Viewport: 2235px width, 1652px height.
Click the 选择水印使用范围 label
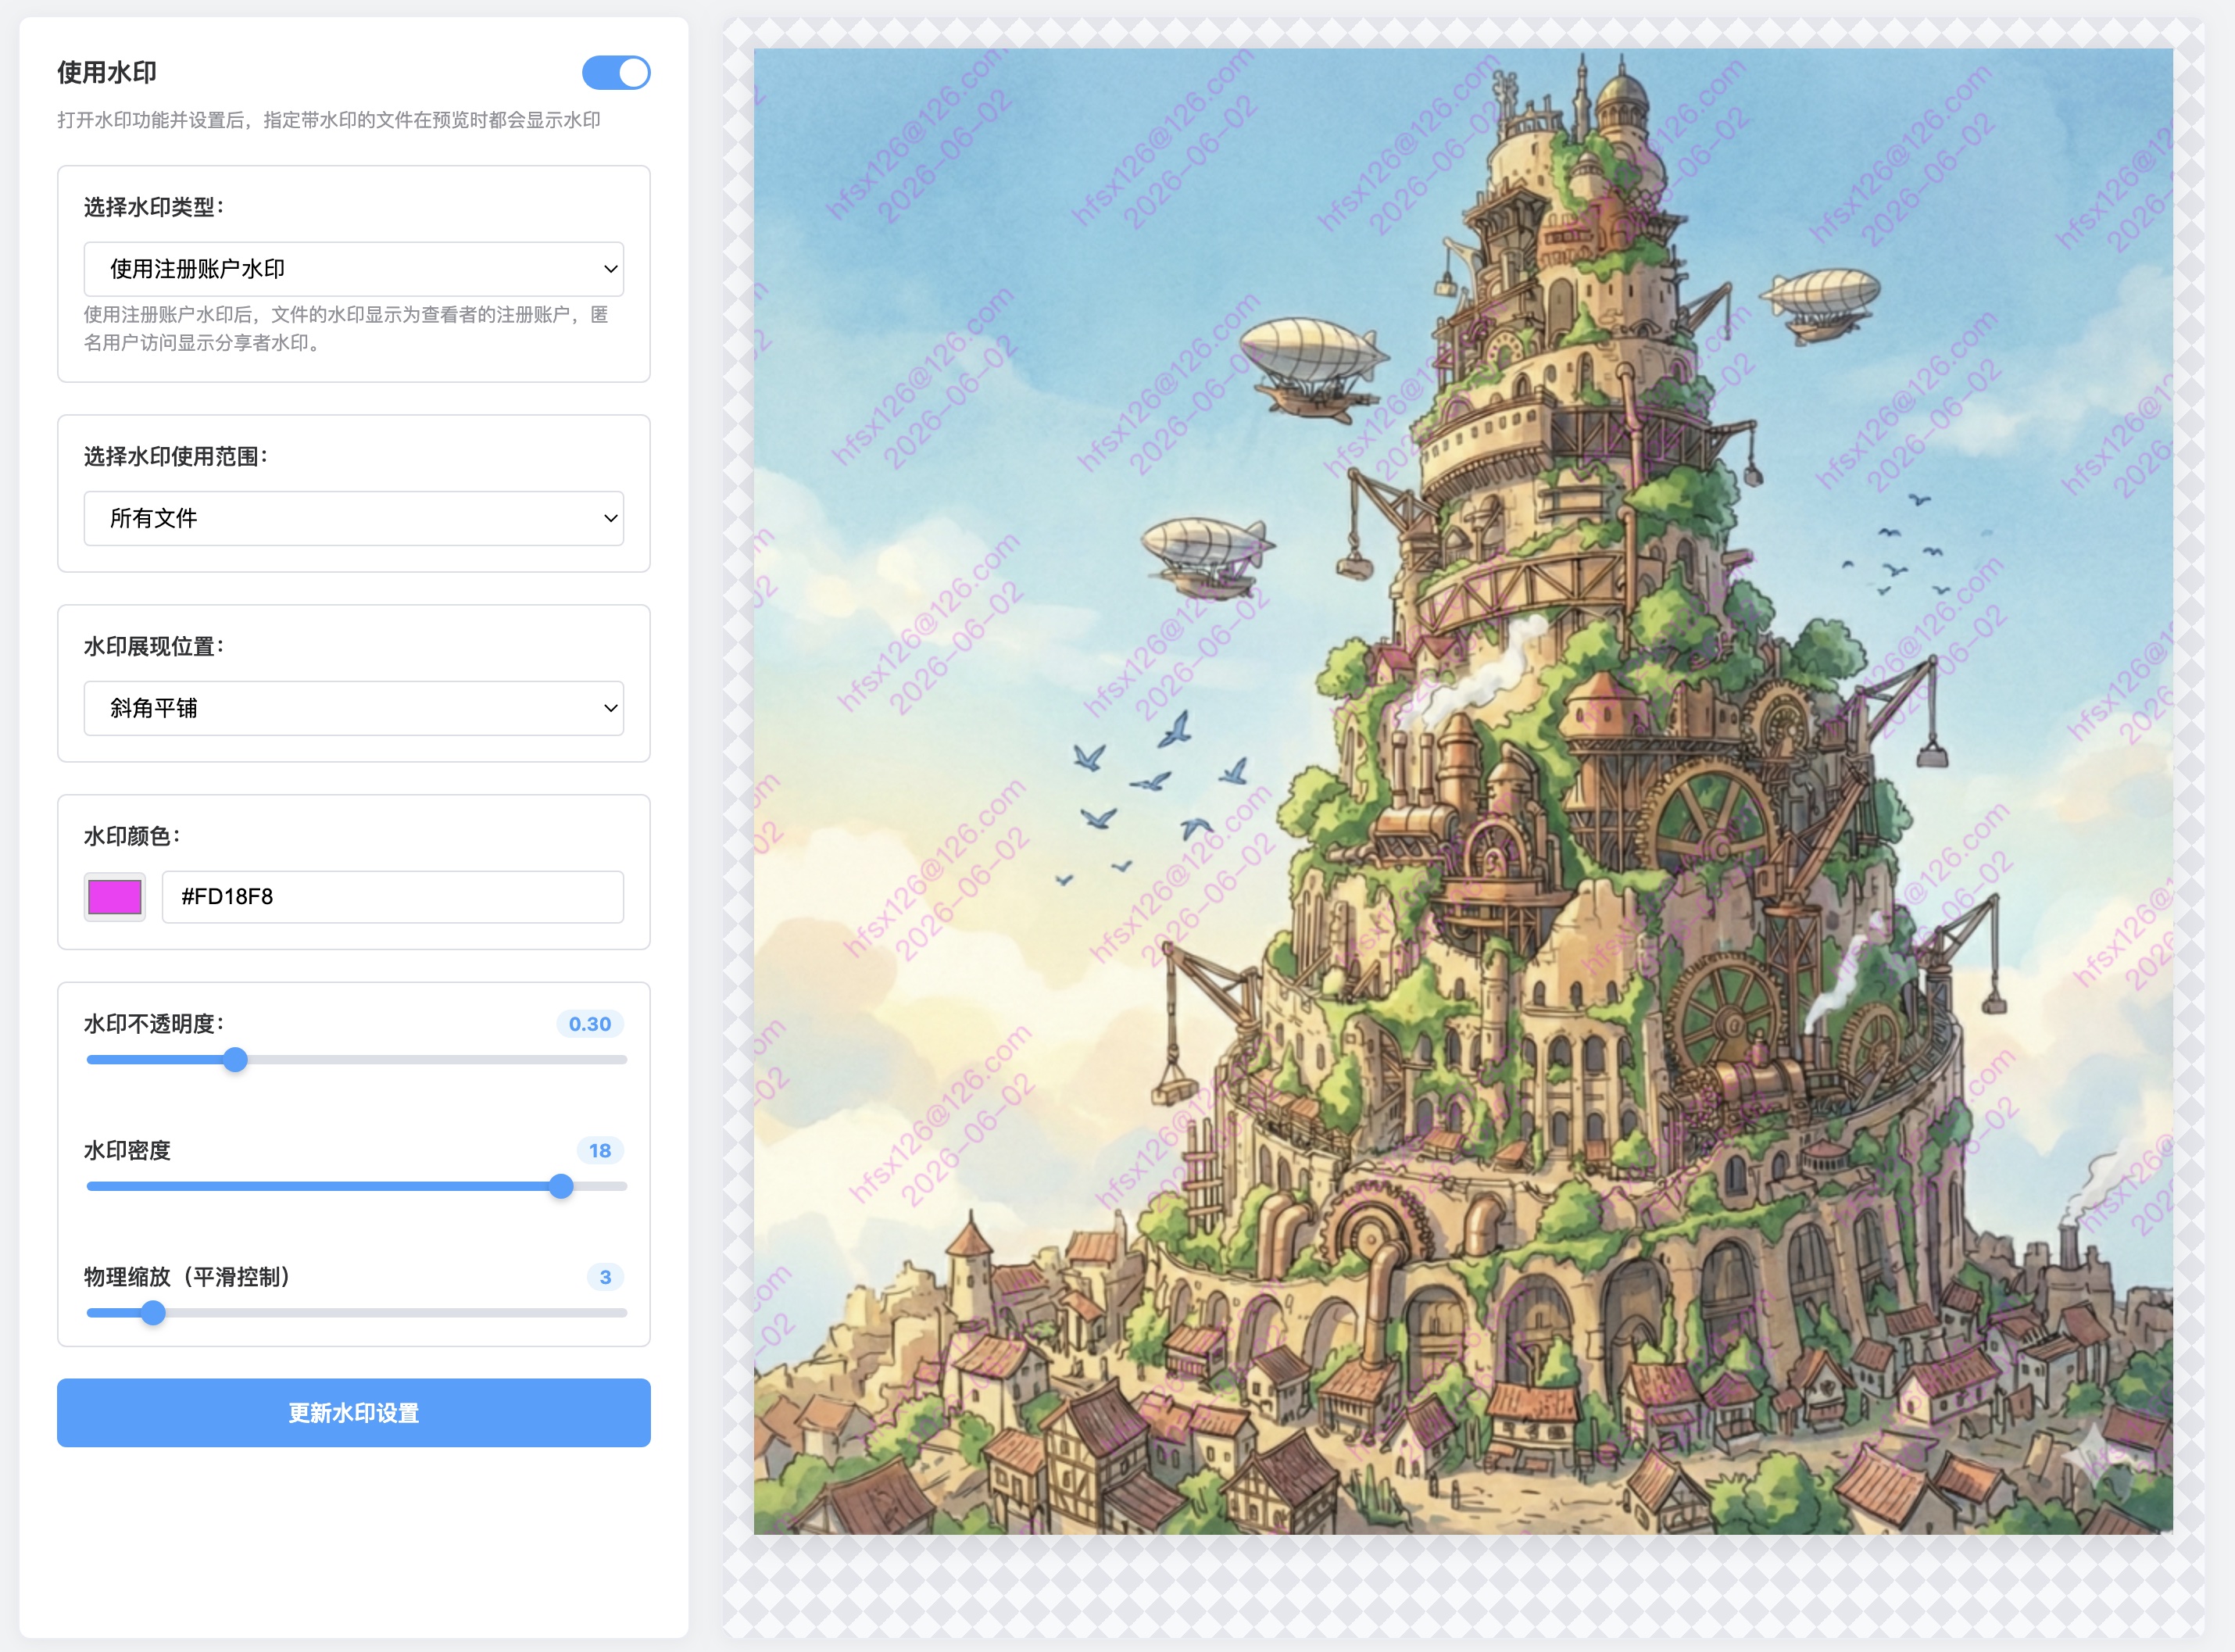point(176,457)
